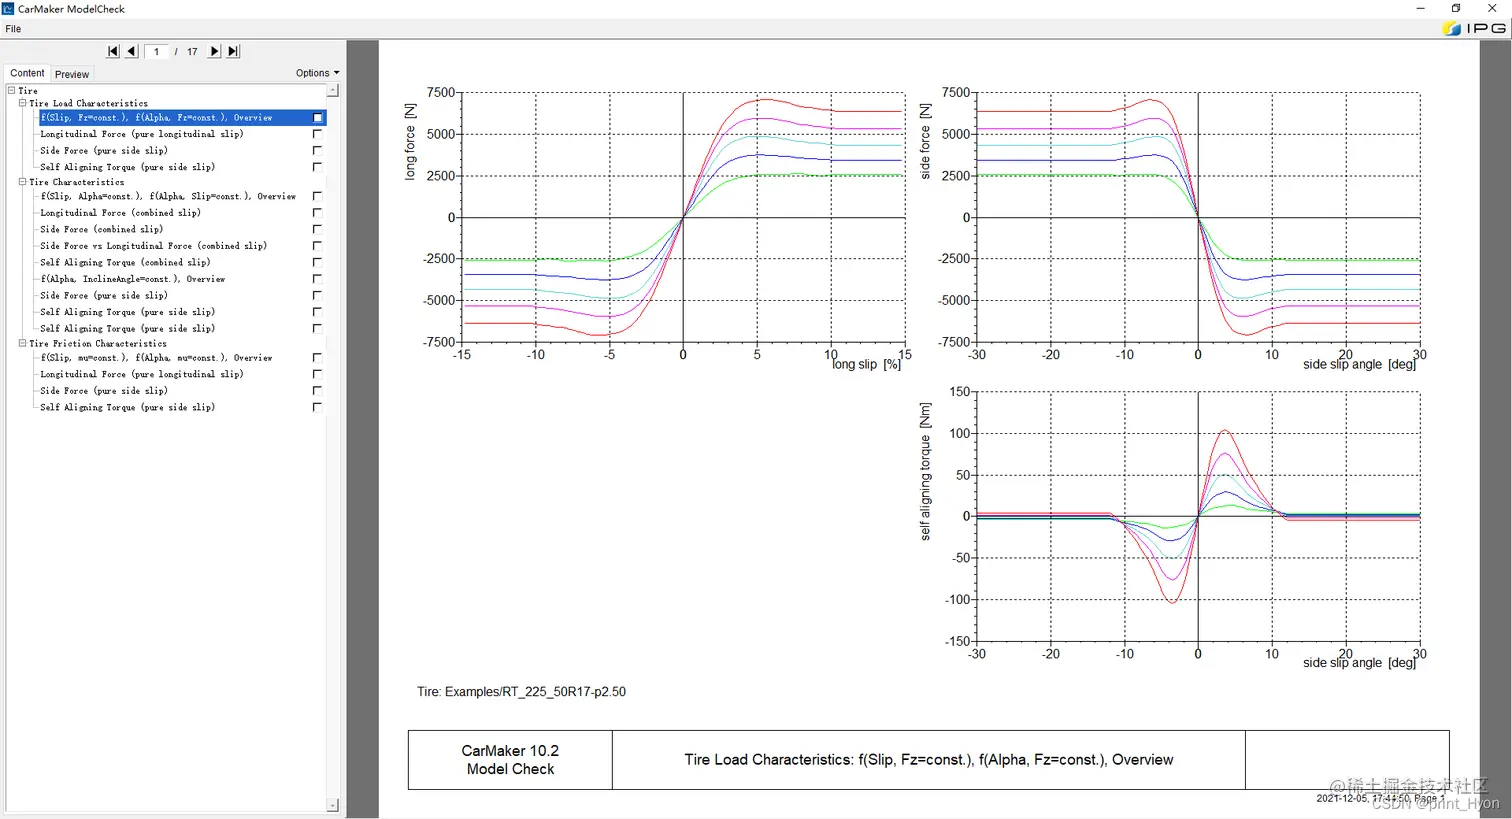Click the self aligning torque chart
1512x819 pixels.
pos(1198,516)
